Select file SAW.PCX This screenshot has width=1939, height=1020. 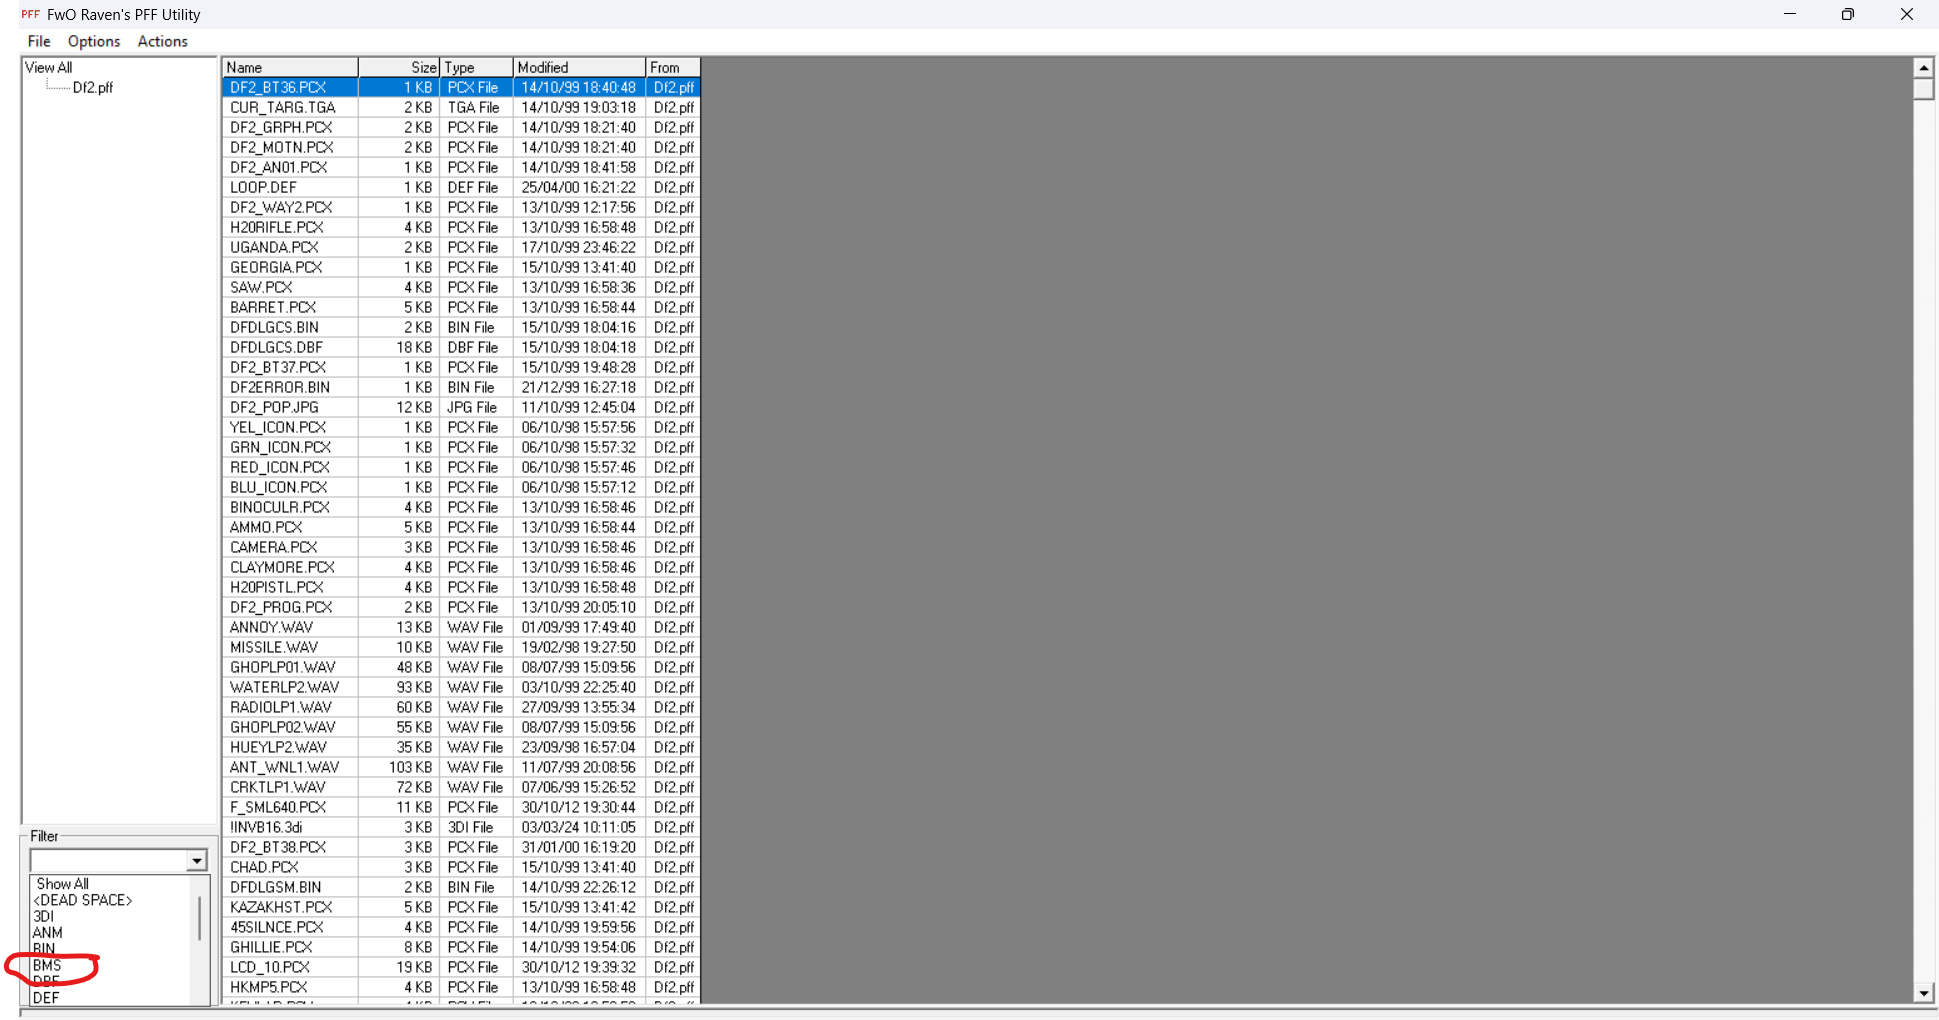tap(261, 287)
